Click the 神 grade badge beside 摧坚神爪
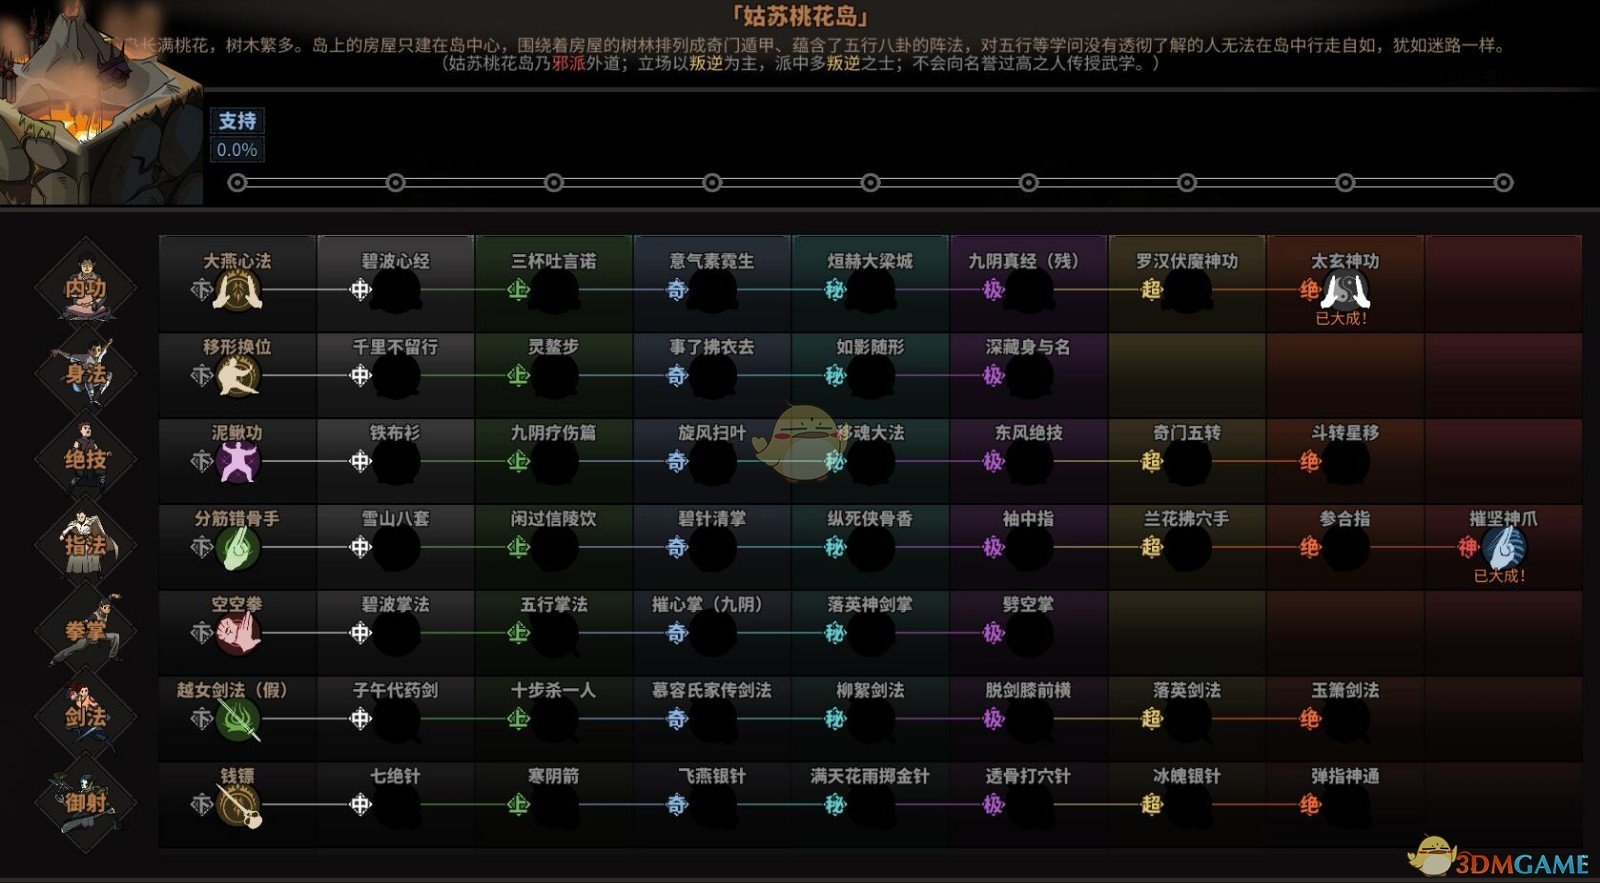 pos(1468,547)
